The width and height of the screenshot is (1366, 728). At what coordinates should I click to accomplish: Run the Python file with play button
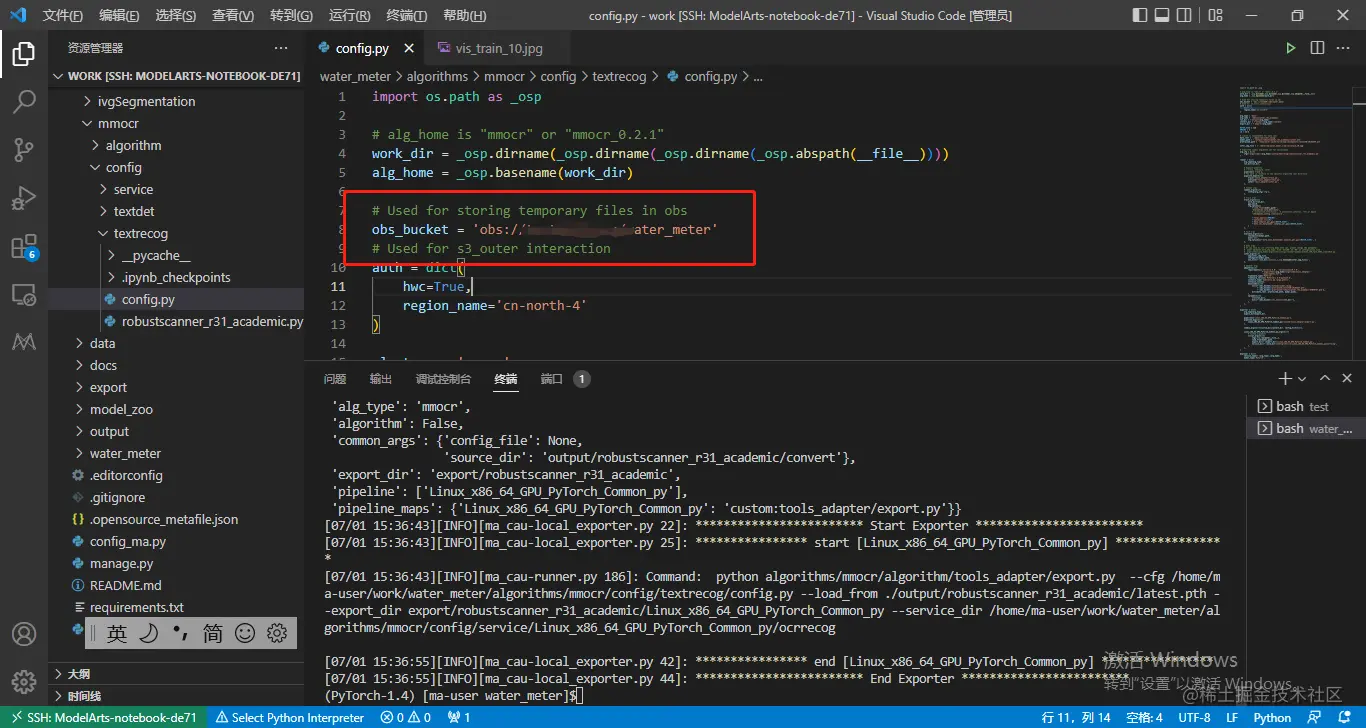(x=1291, y=48)
